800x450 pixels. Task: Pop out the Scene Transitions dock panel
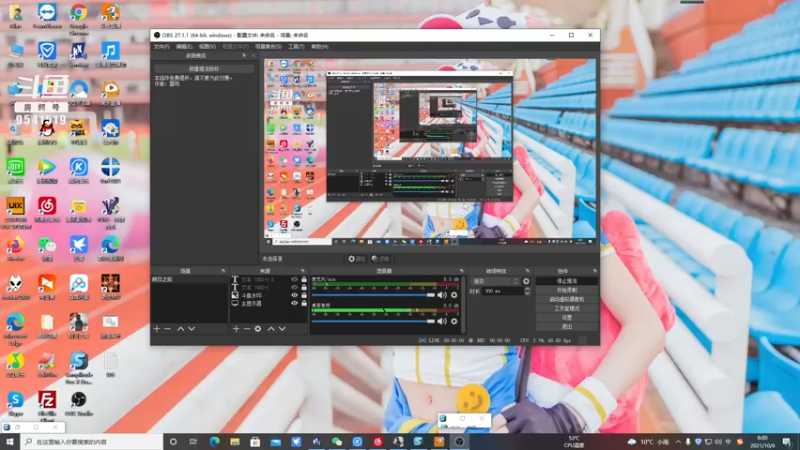(527, 271)
